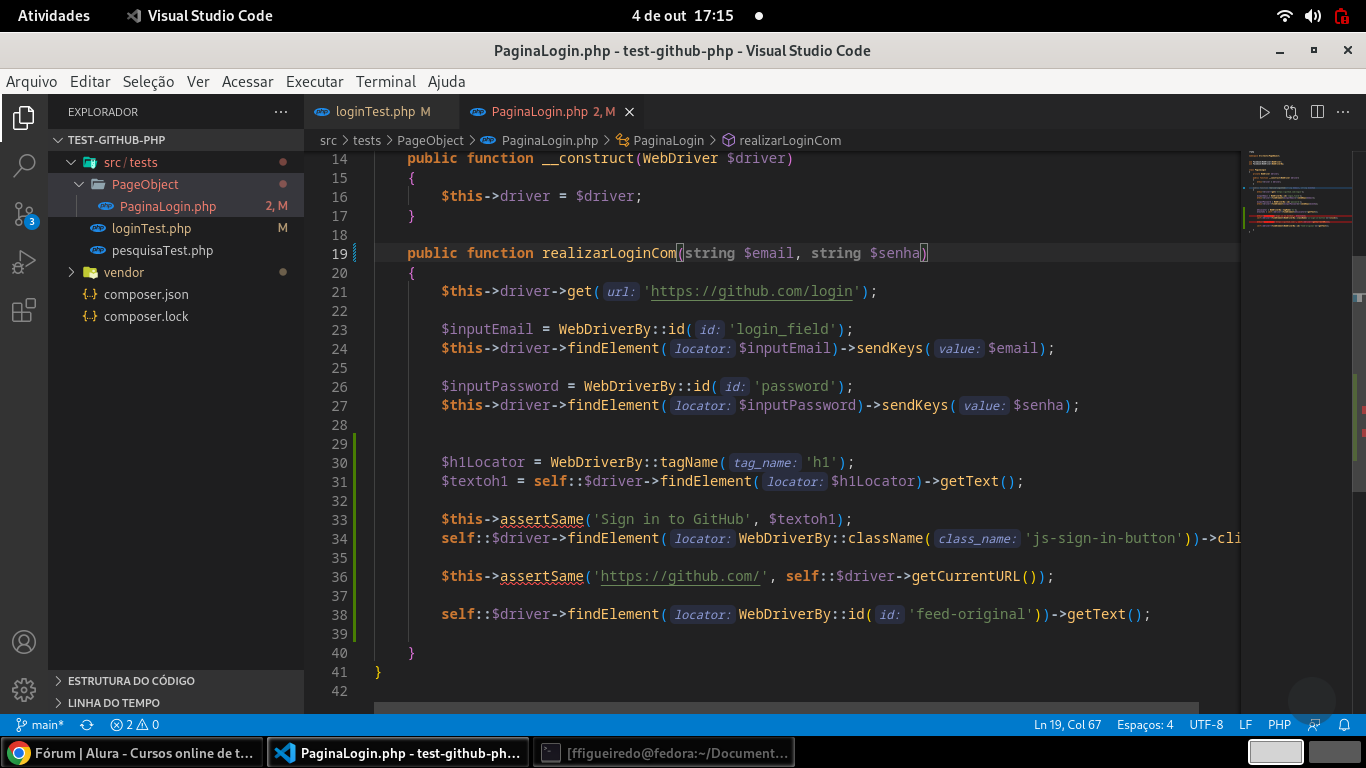Open the Seleção menu

click(x=148, y=82)
